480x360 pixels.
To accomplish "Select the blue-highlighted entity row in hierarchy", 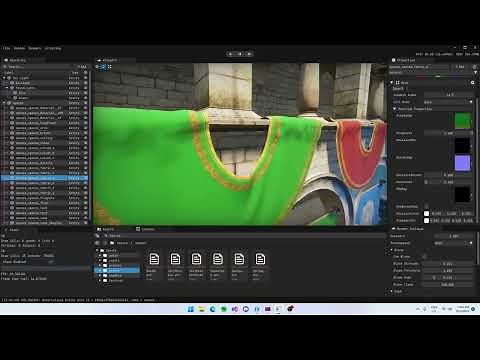I will (44, 178).
